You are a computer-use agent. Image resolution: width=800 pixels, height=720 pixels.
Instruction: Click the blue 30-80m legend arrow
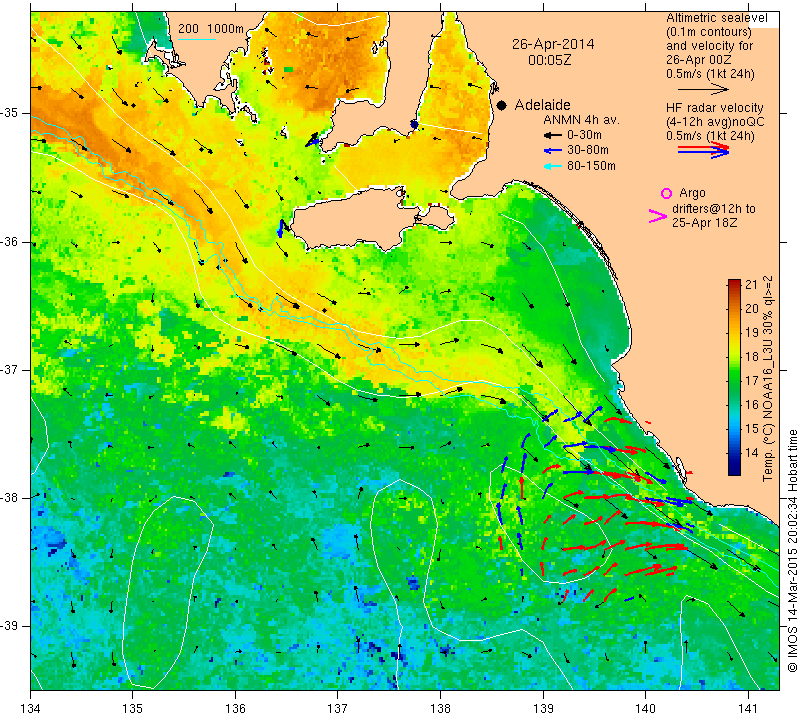[552, 151]
